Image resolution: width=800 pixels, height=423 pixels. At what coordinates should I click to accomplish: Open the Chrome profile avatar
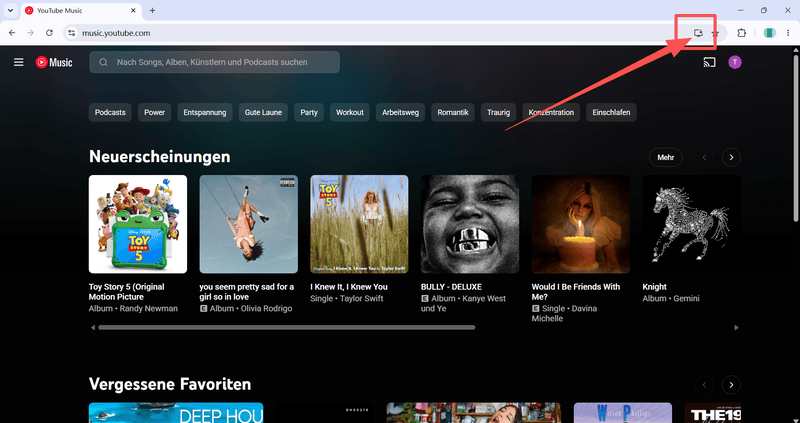coord(769,33)
